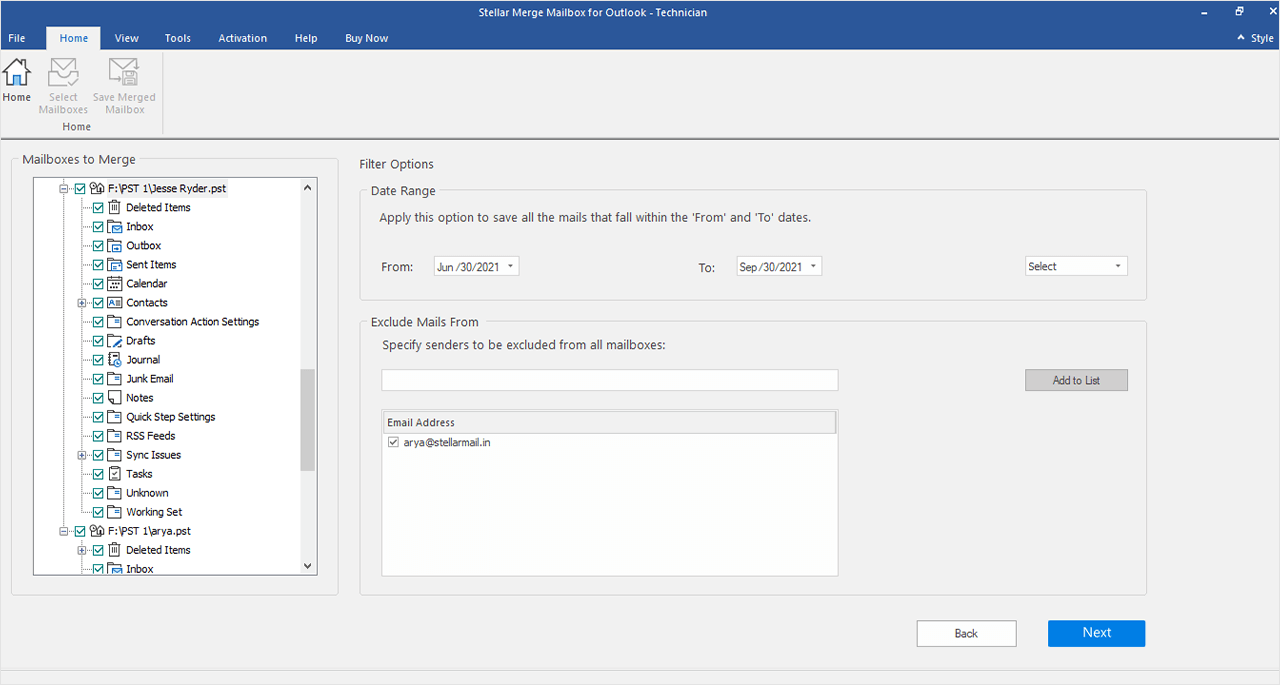The height and width of the screenshot is (685, 1280).
Task: Click the Sent Items folder icon
Action: pyautogui.click(x=115, y=264)
